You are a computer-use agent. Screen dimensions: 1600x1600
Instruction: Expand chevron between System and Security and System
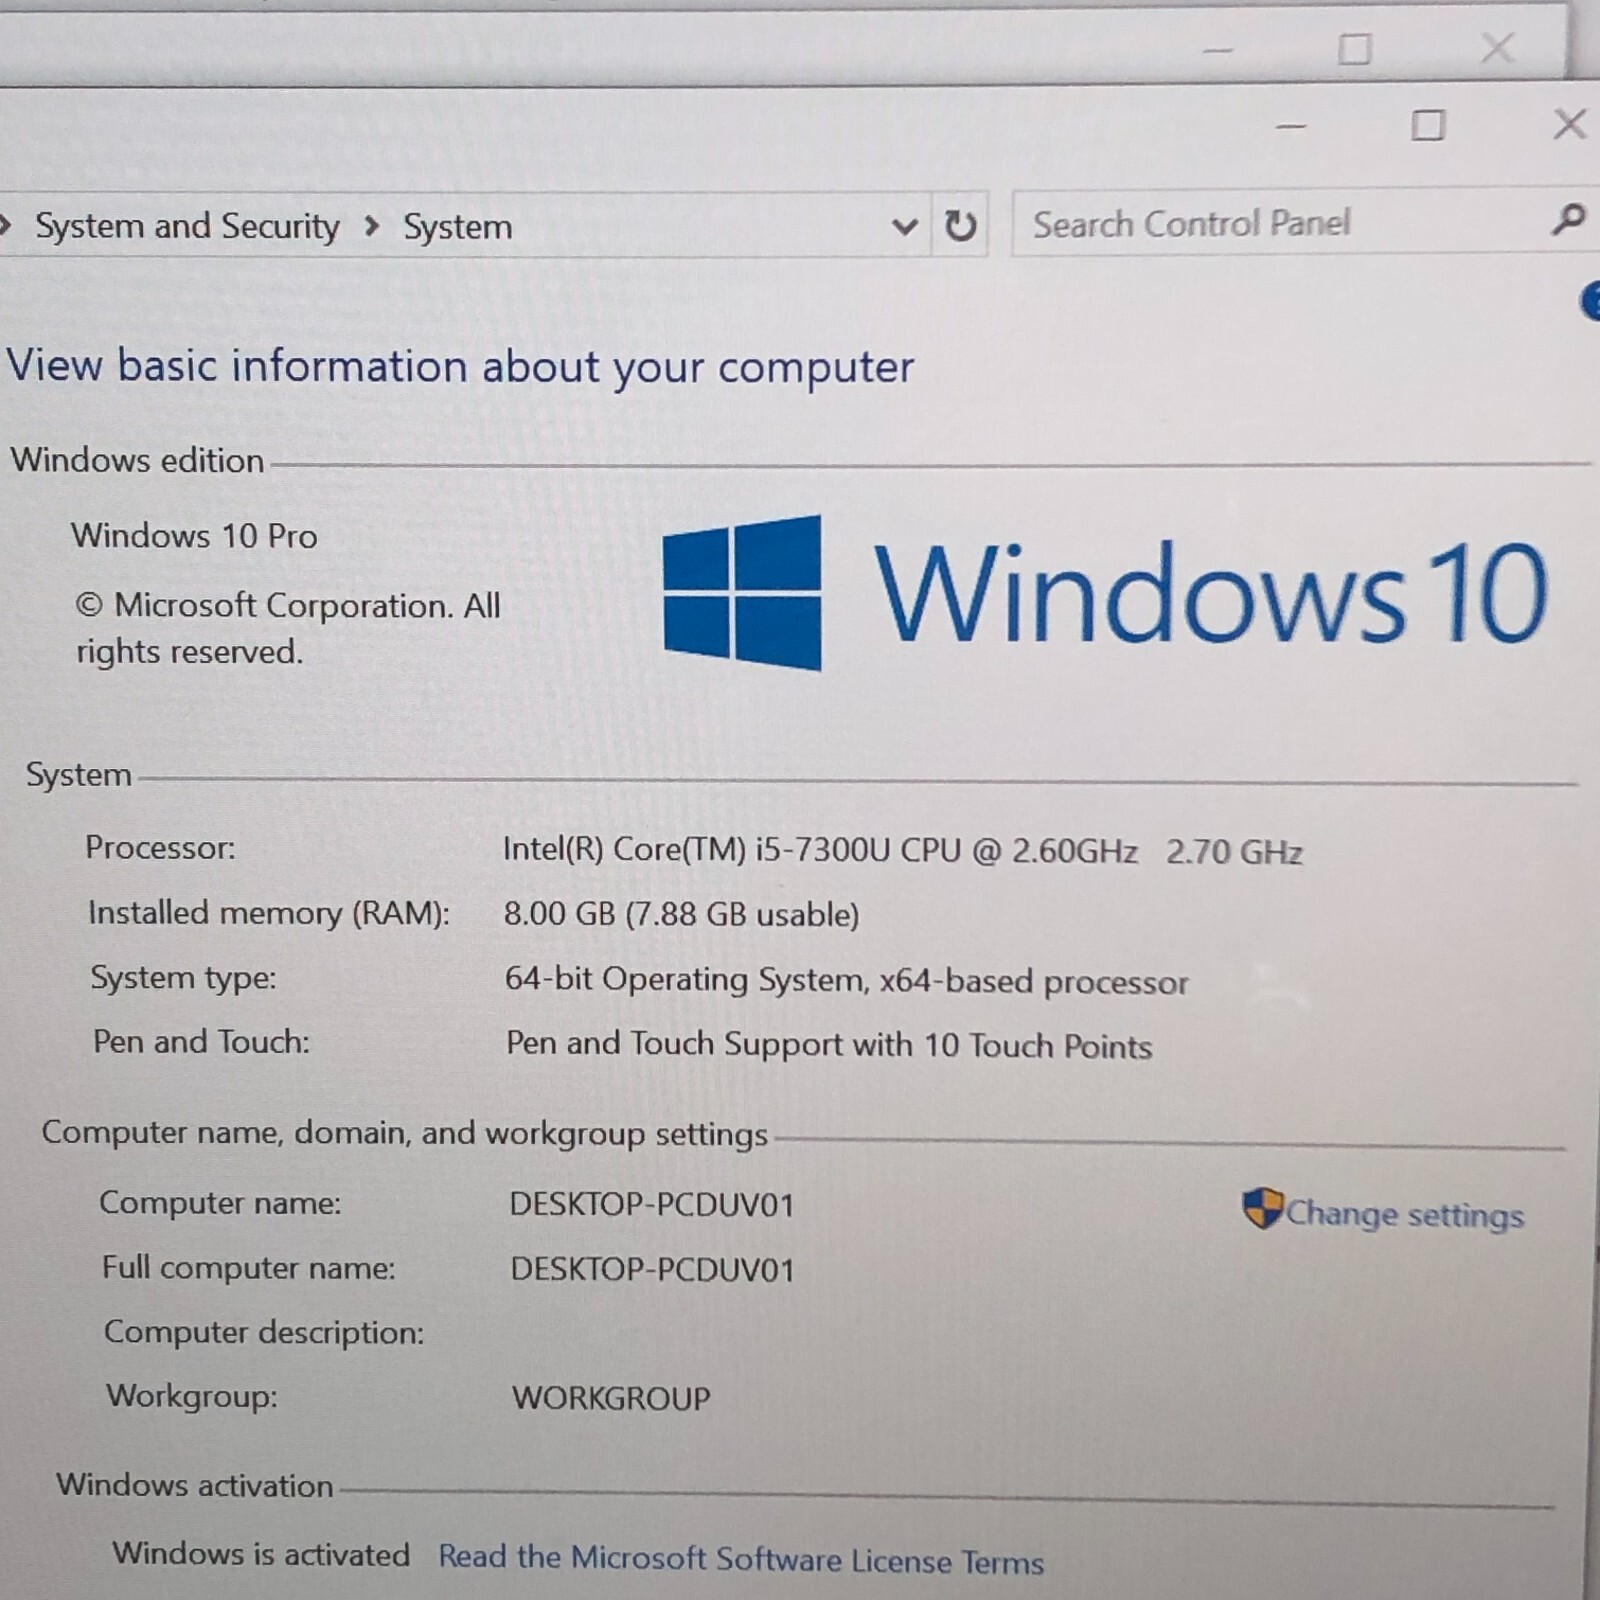(371, 227)
